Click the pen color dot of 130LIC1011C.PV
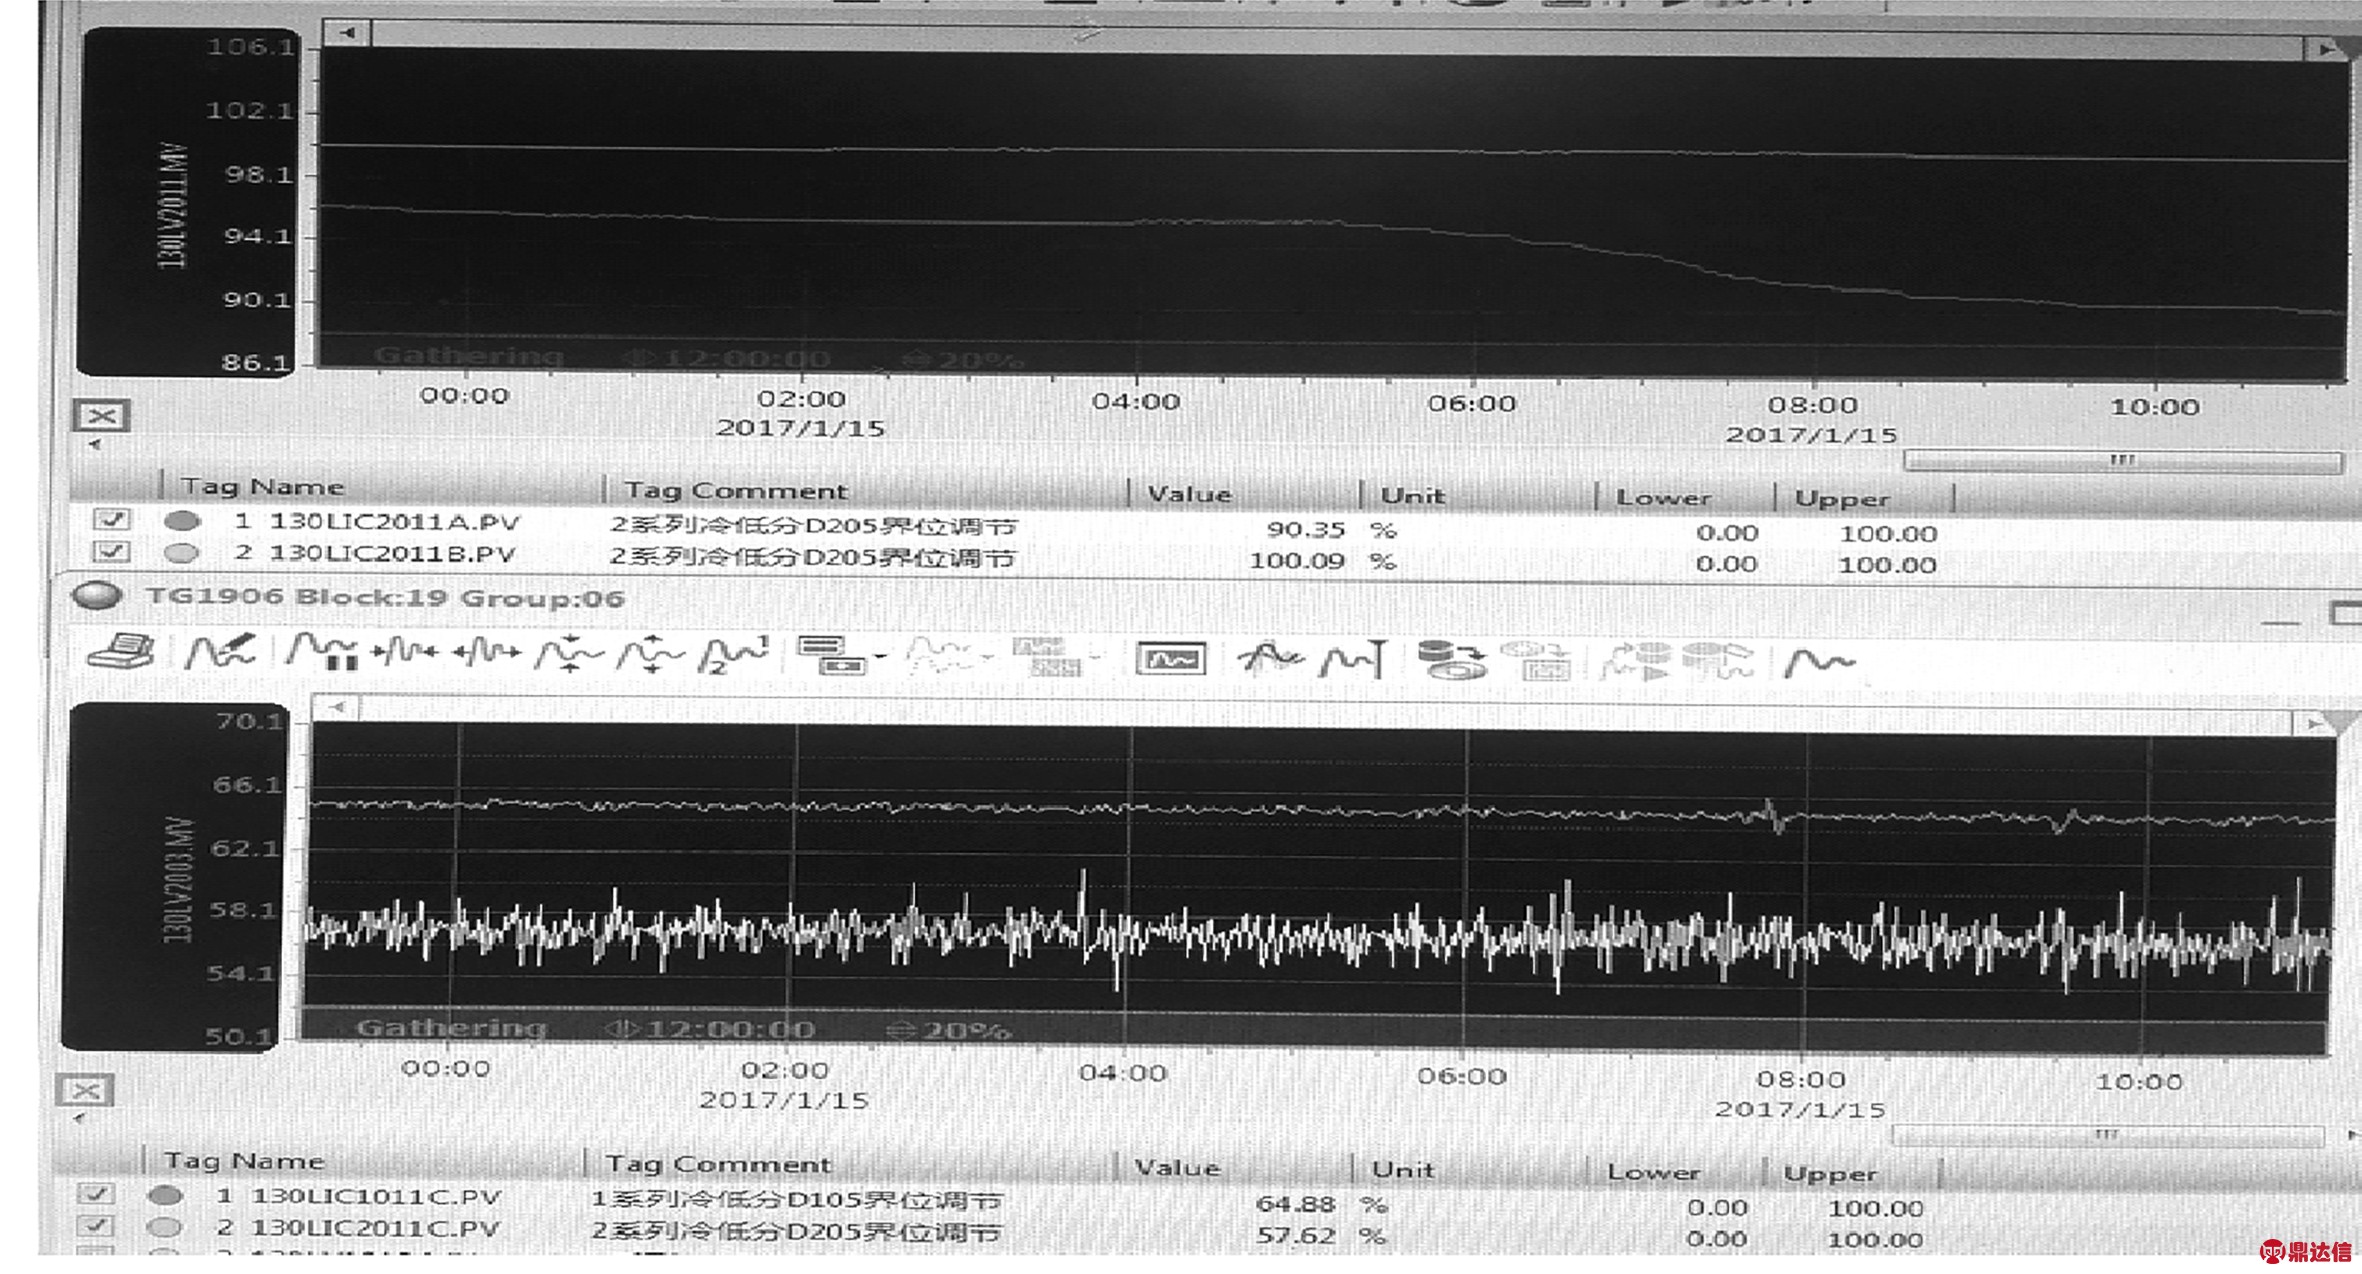This screenshot has width=2362, height=1274. [x=165, y=1195]
